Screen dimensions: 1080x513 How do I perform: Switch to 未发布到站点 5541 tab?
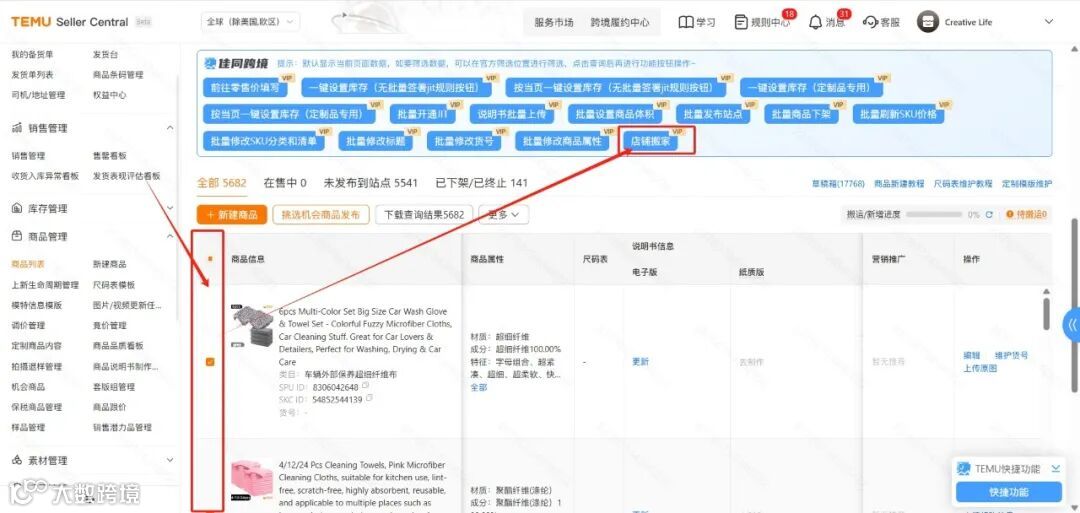371,183
